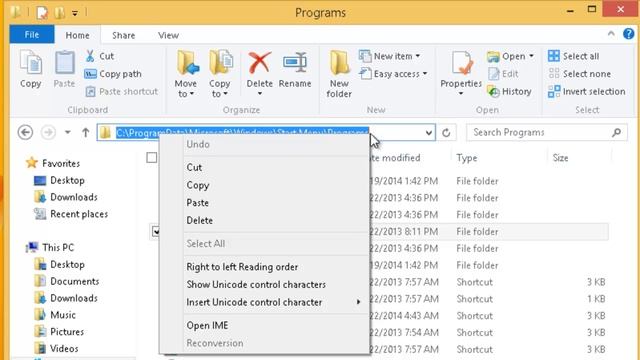Open the File tab

coord(32,35)
